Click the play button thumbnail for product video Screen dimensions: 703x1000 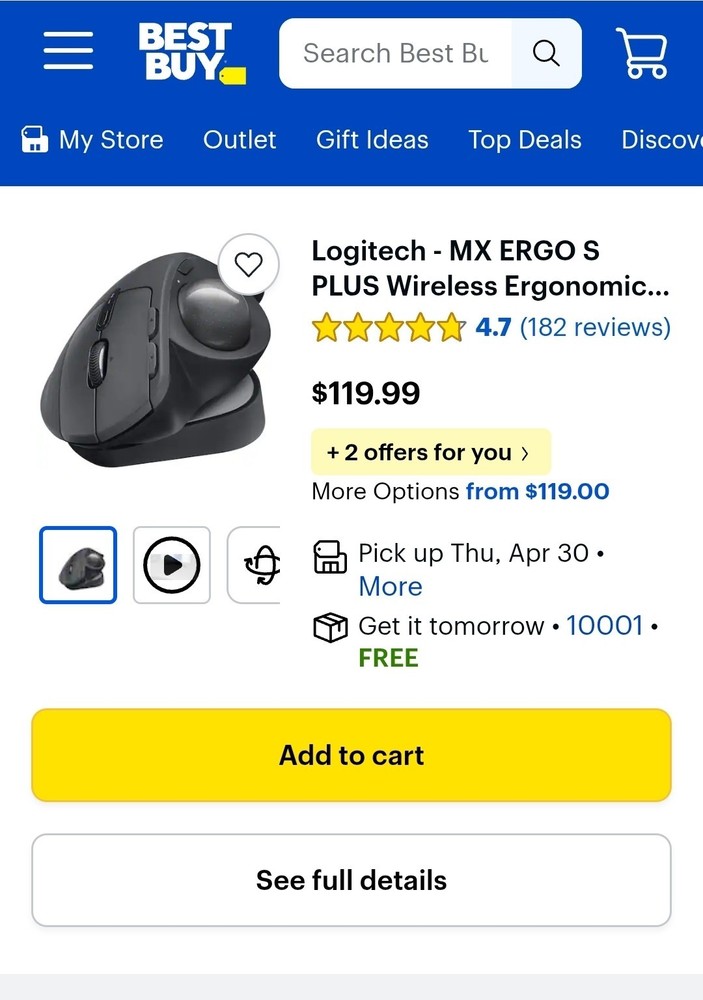171,564
